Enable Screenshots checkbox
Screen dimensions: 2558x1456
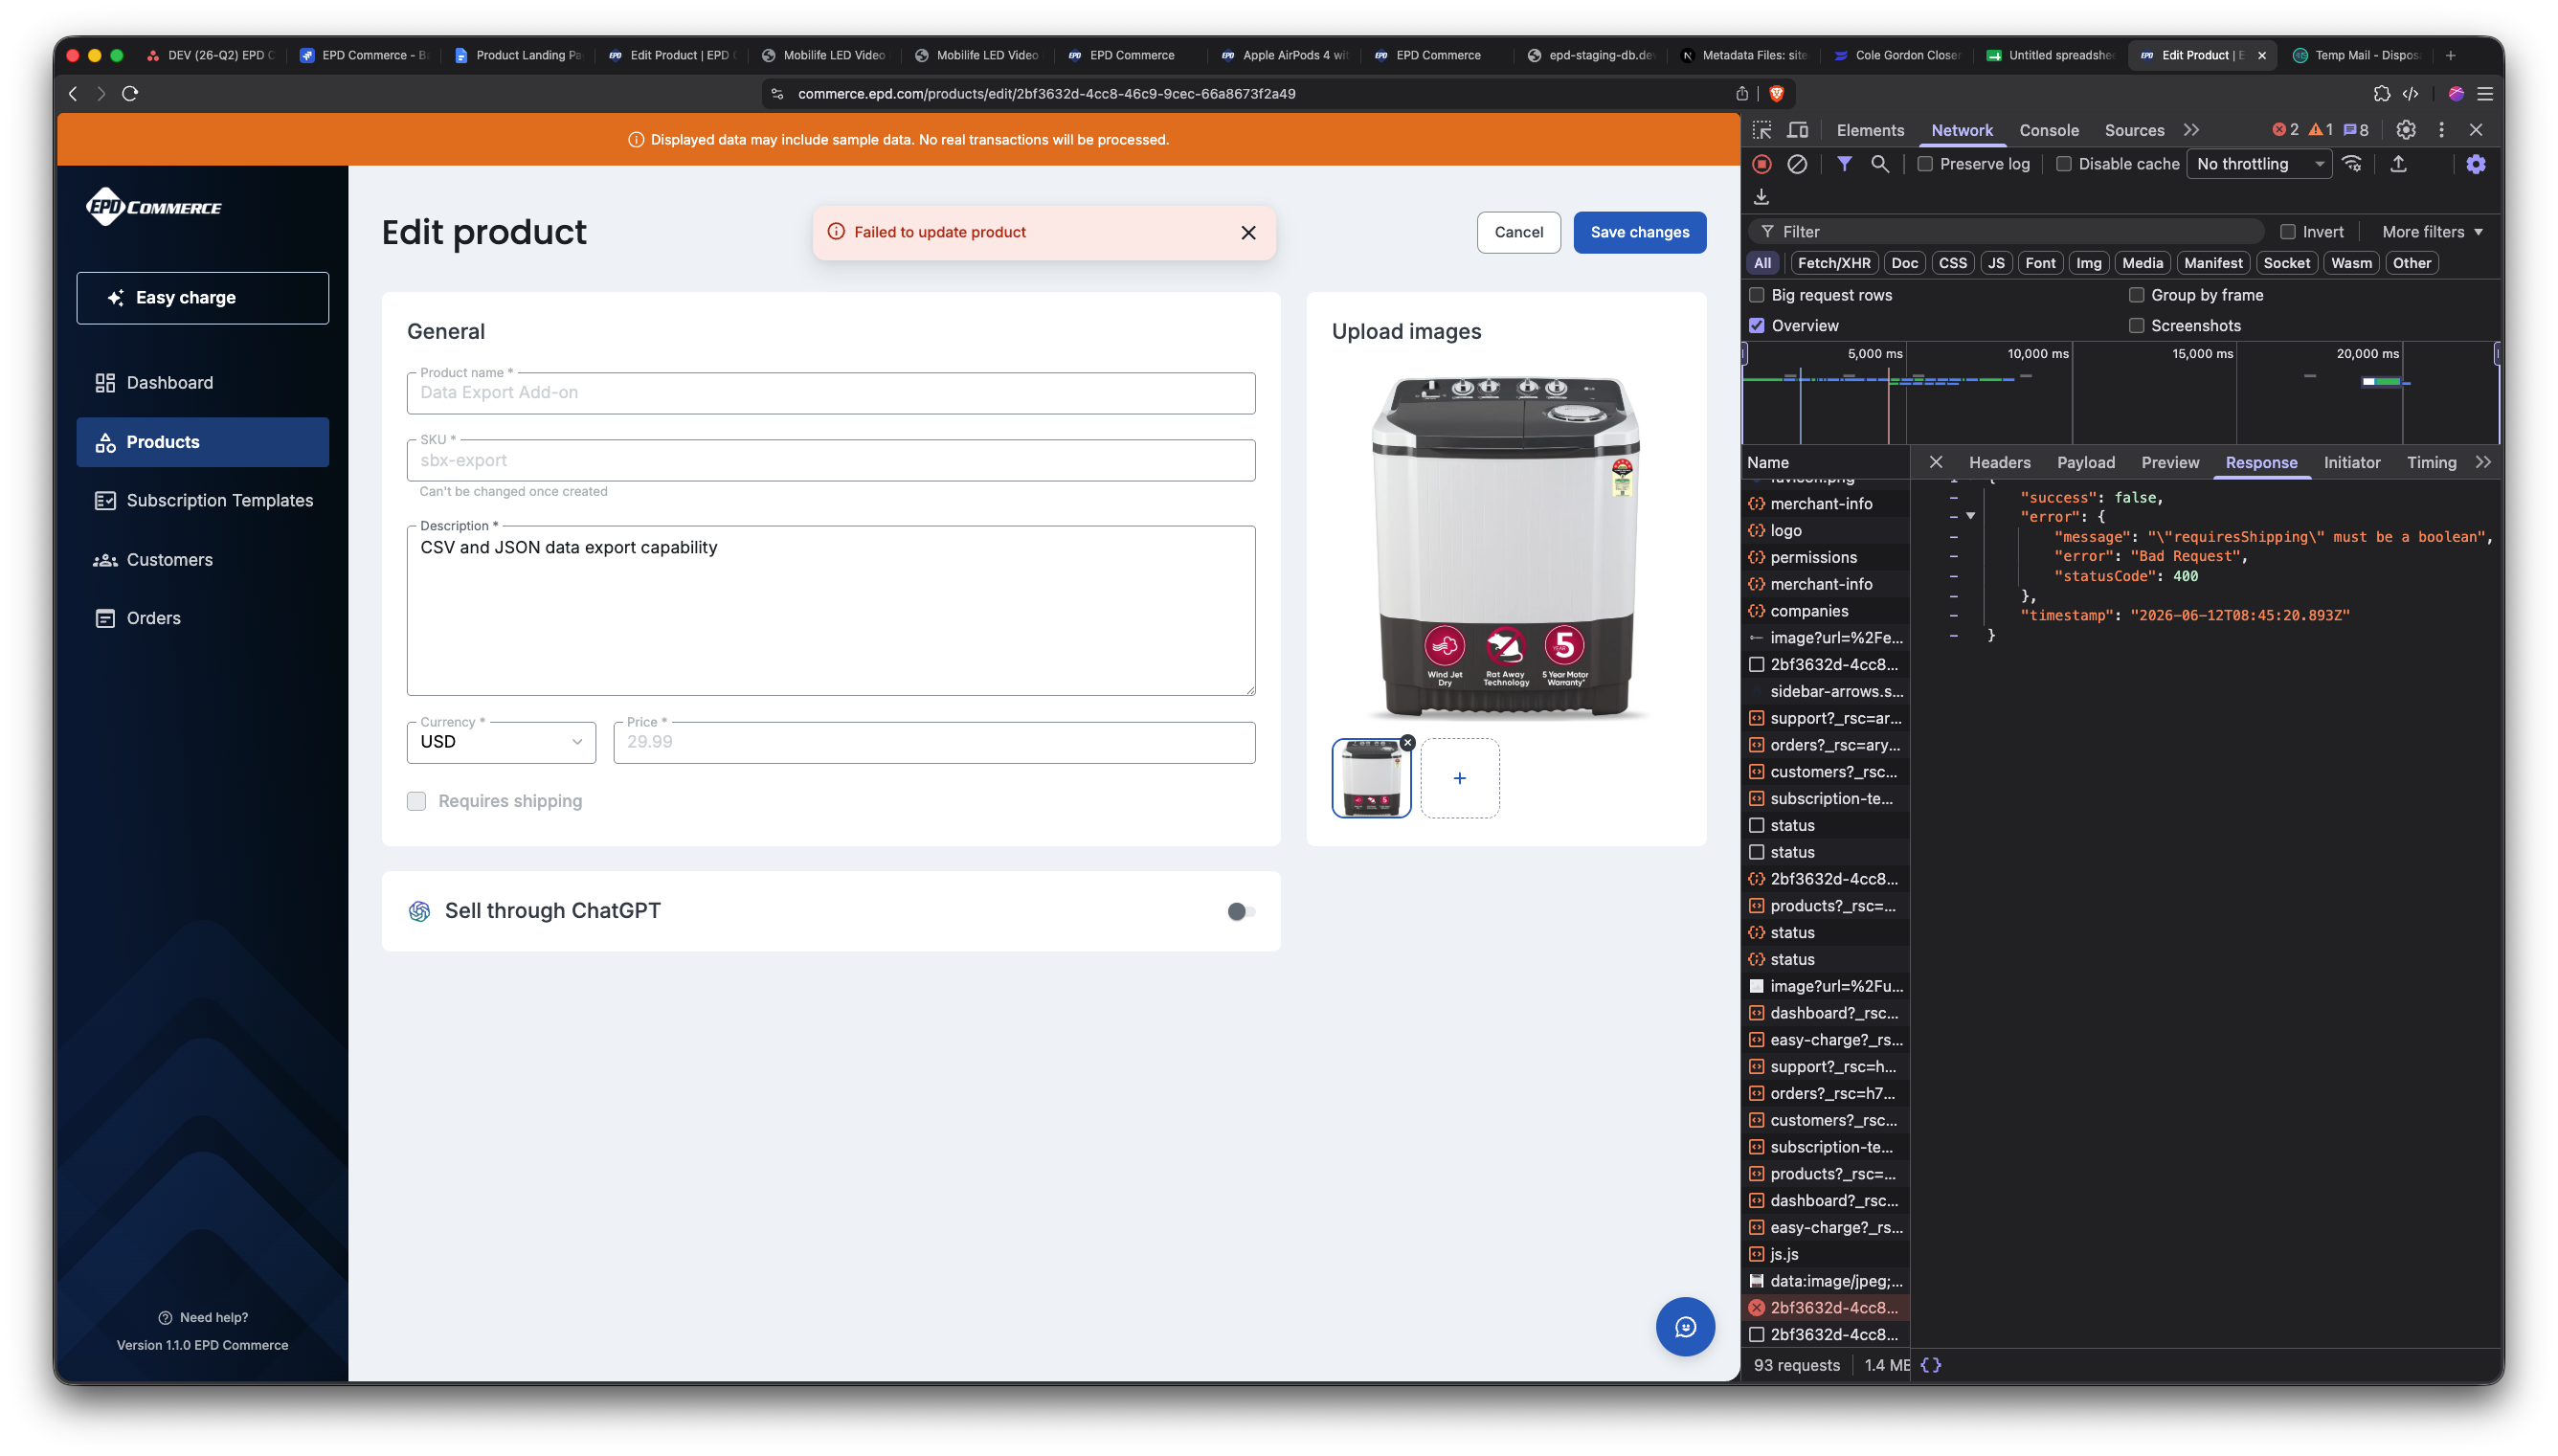2137,326
